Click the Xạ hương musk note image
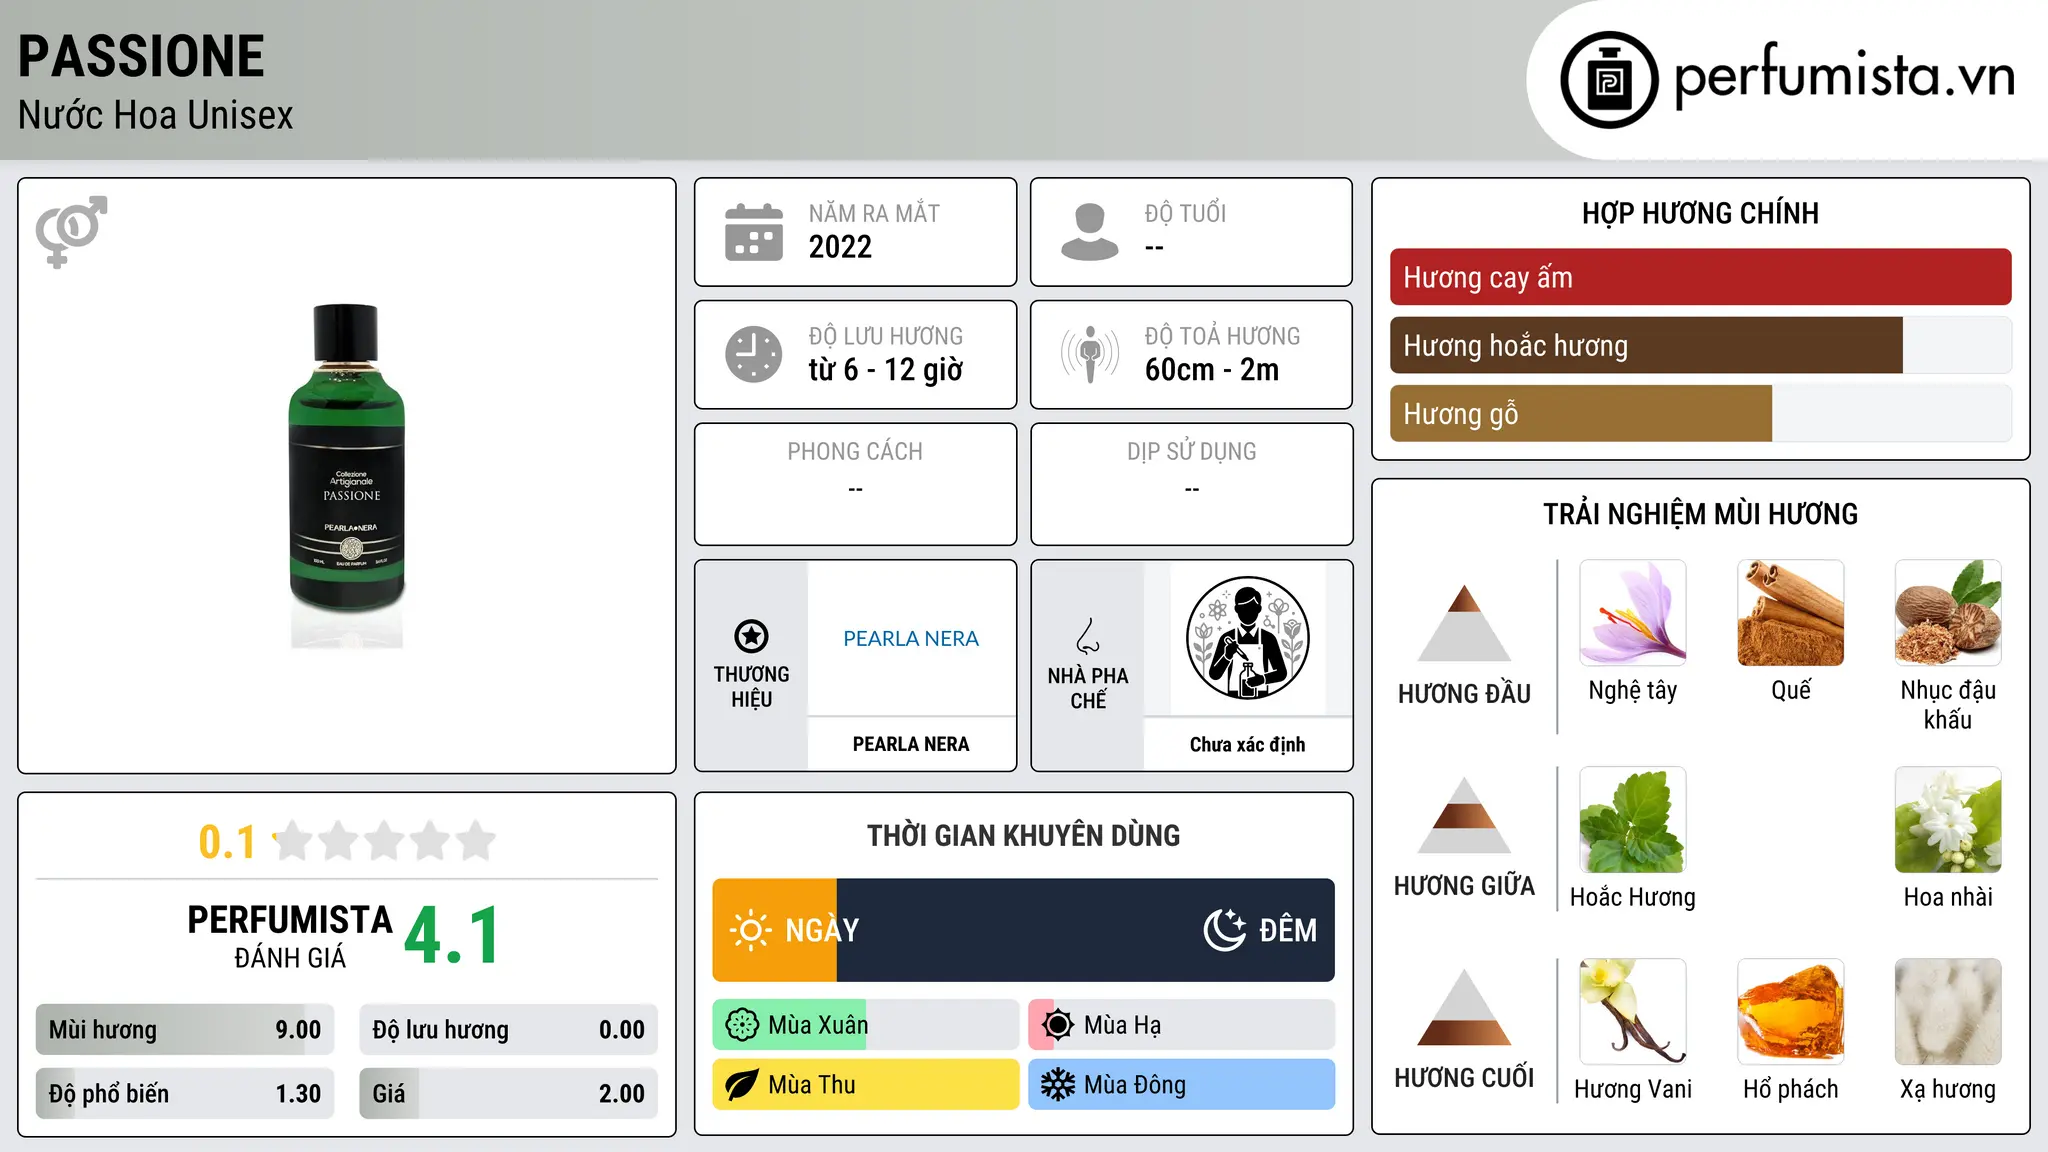The image size is (2048, 1152). 1948,1012
